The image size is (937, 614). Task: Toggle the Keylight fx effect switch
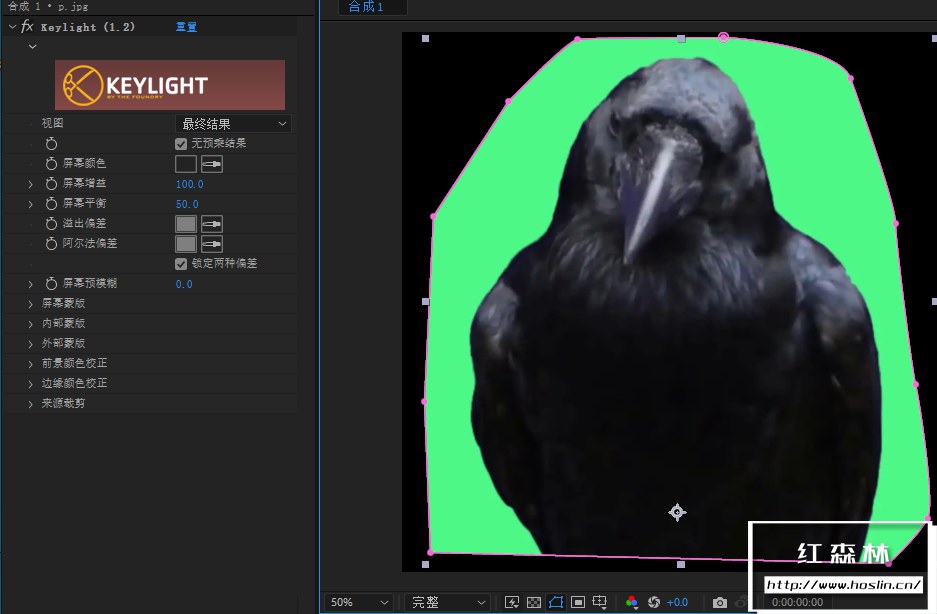tap(28, 27)
